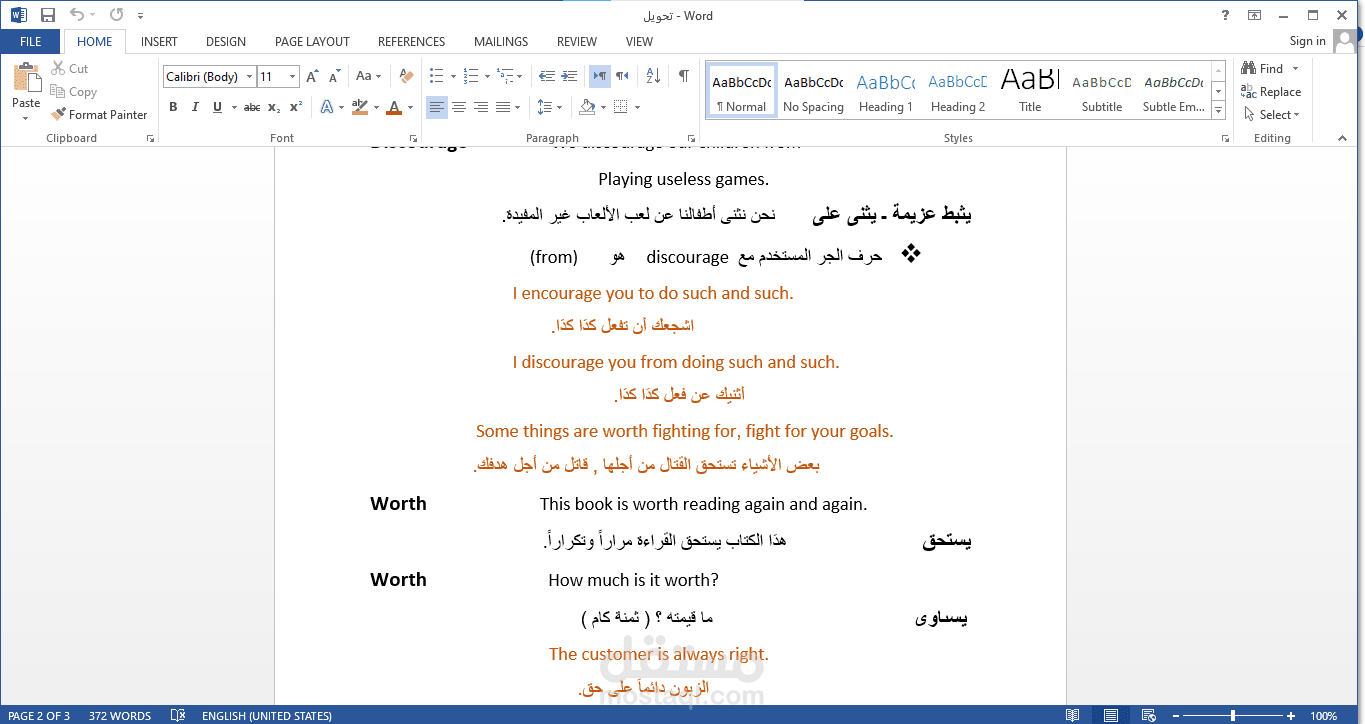Toggle right-to-left text direction
The width and height of the screenshot is (1365, 724).
click(622, 76)
